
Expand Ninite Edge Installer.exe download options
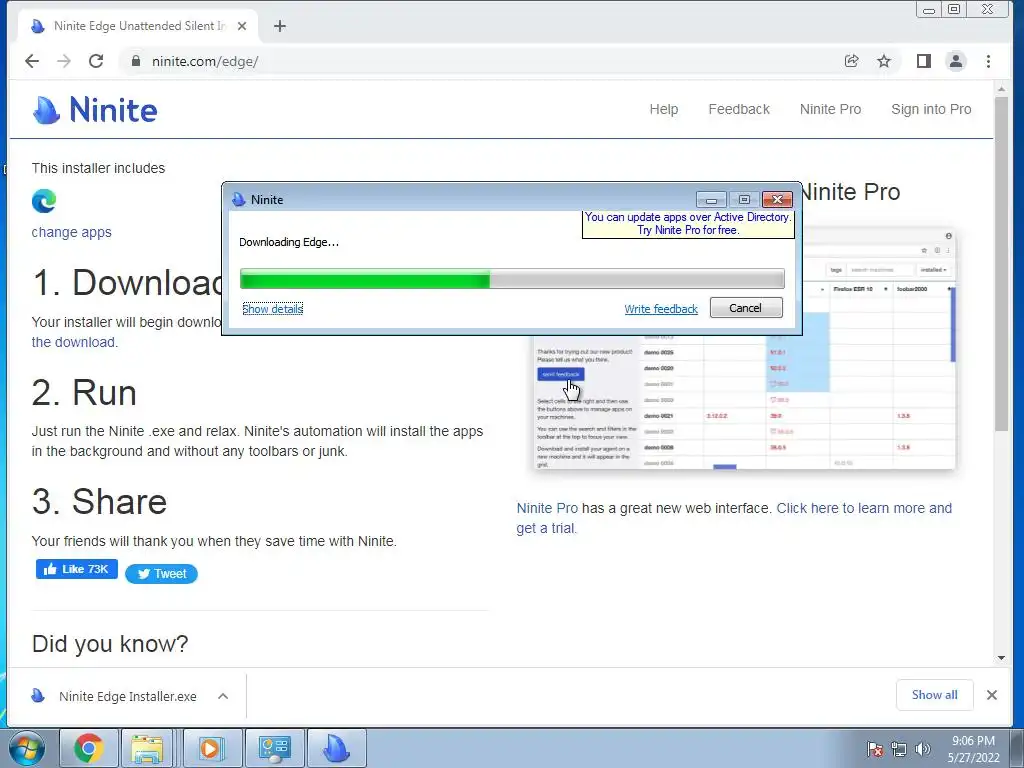point(223,696)
